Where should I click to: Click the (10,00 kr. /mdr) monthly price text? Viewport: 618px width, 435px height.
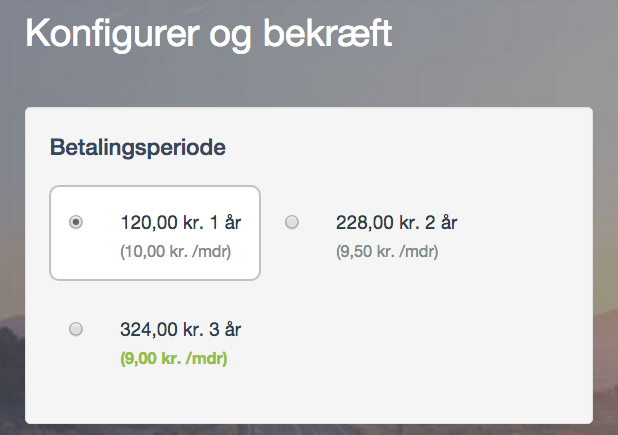176,251
